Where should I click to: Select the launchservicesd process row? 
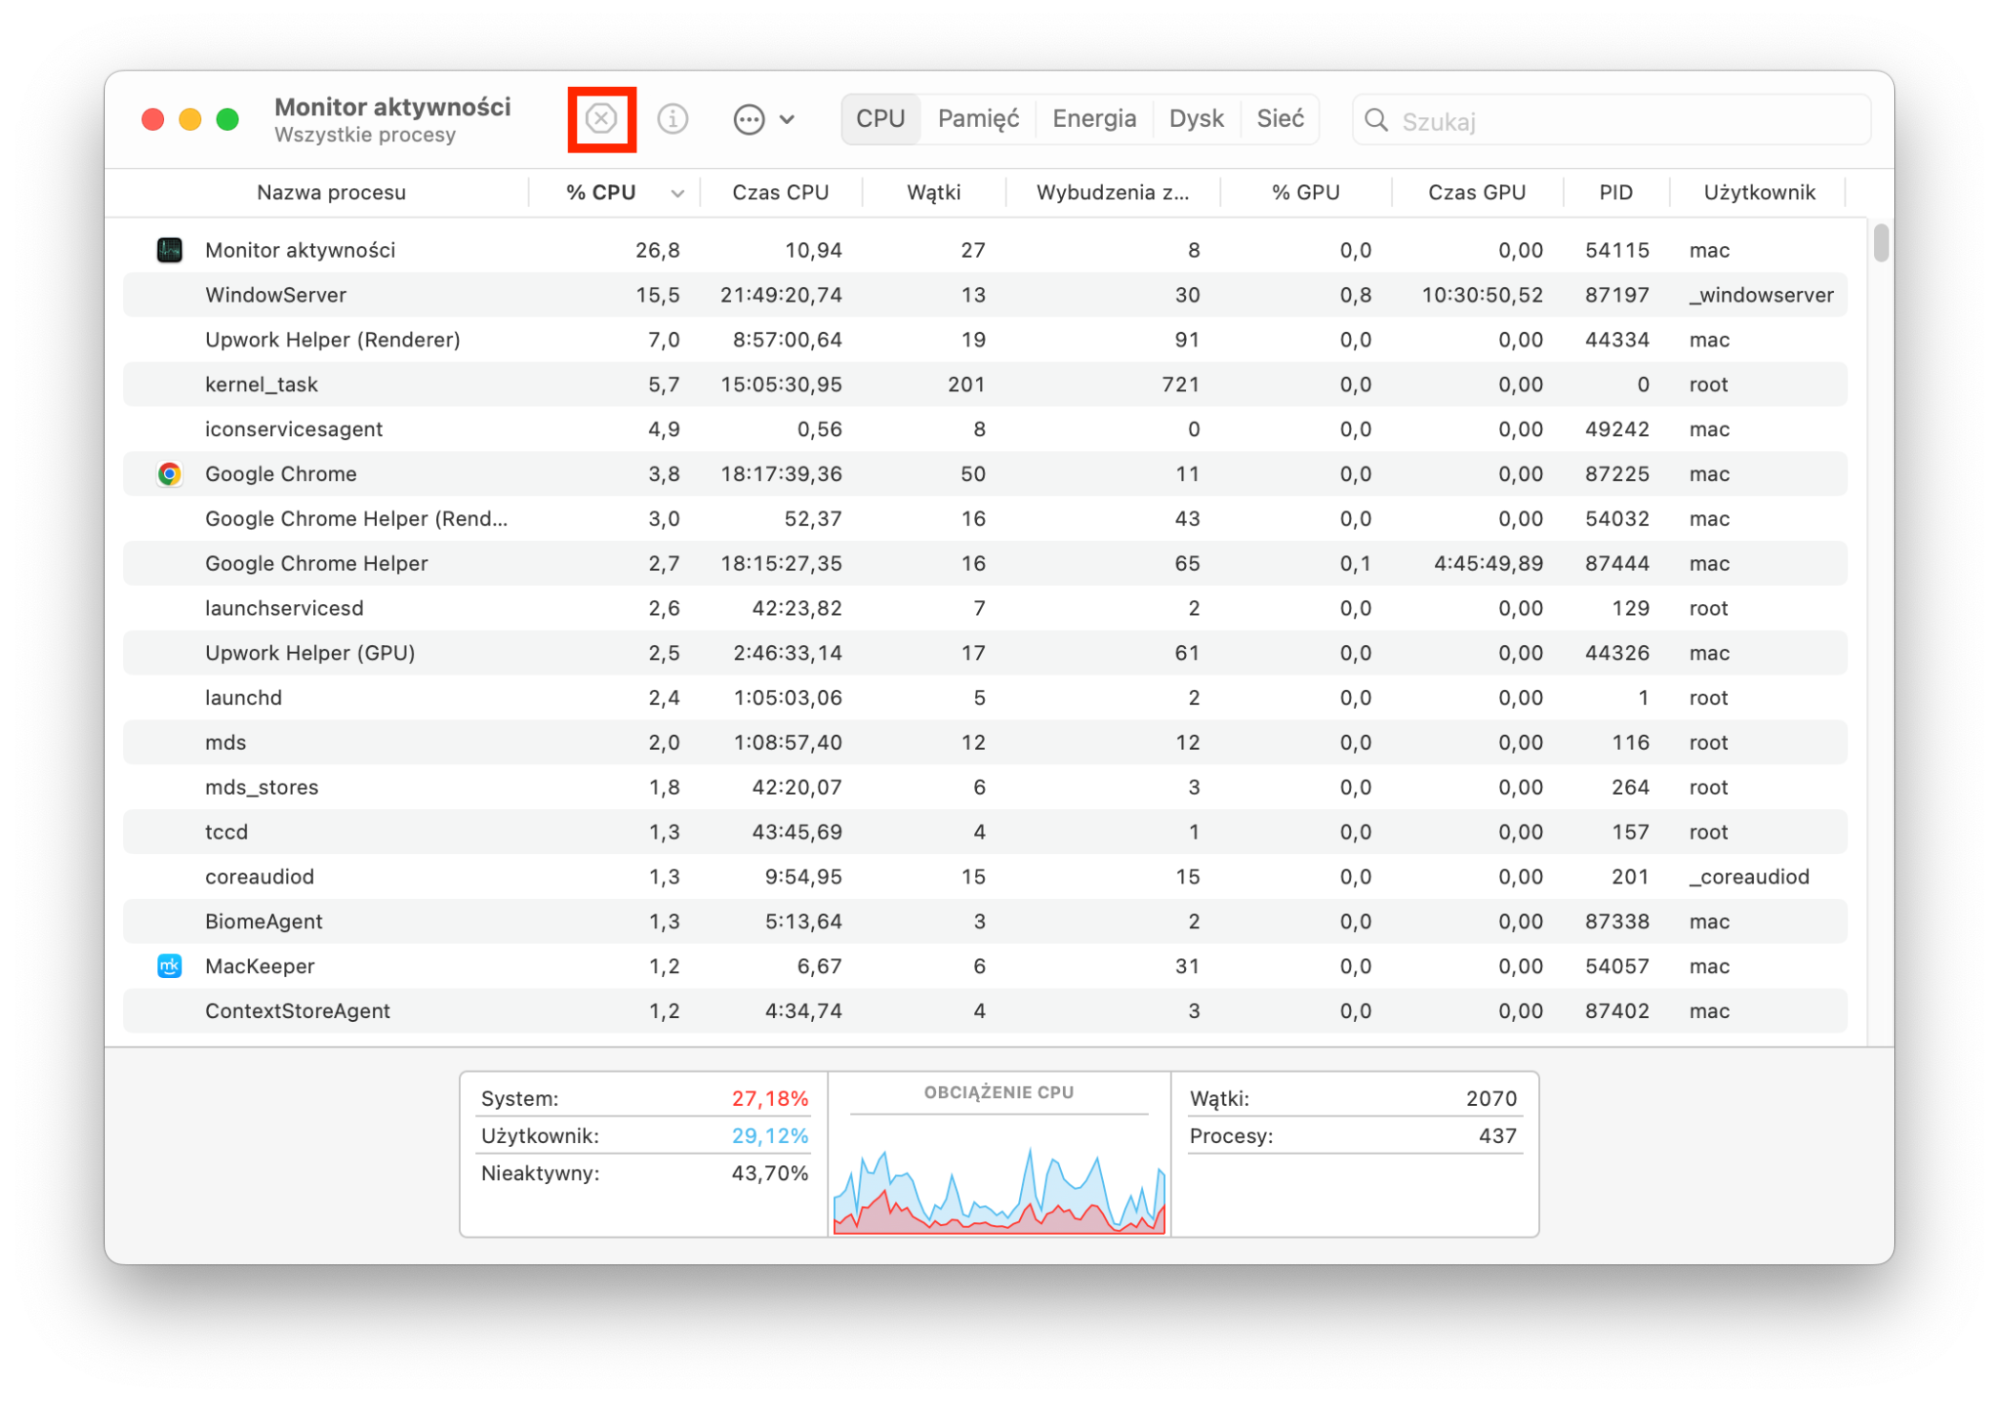point(985,608)
